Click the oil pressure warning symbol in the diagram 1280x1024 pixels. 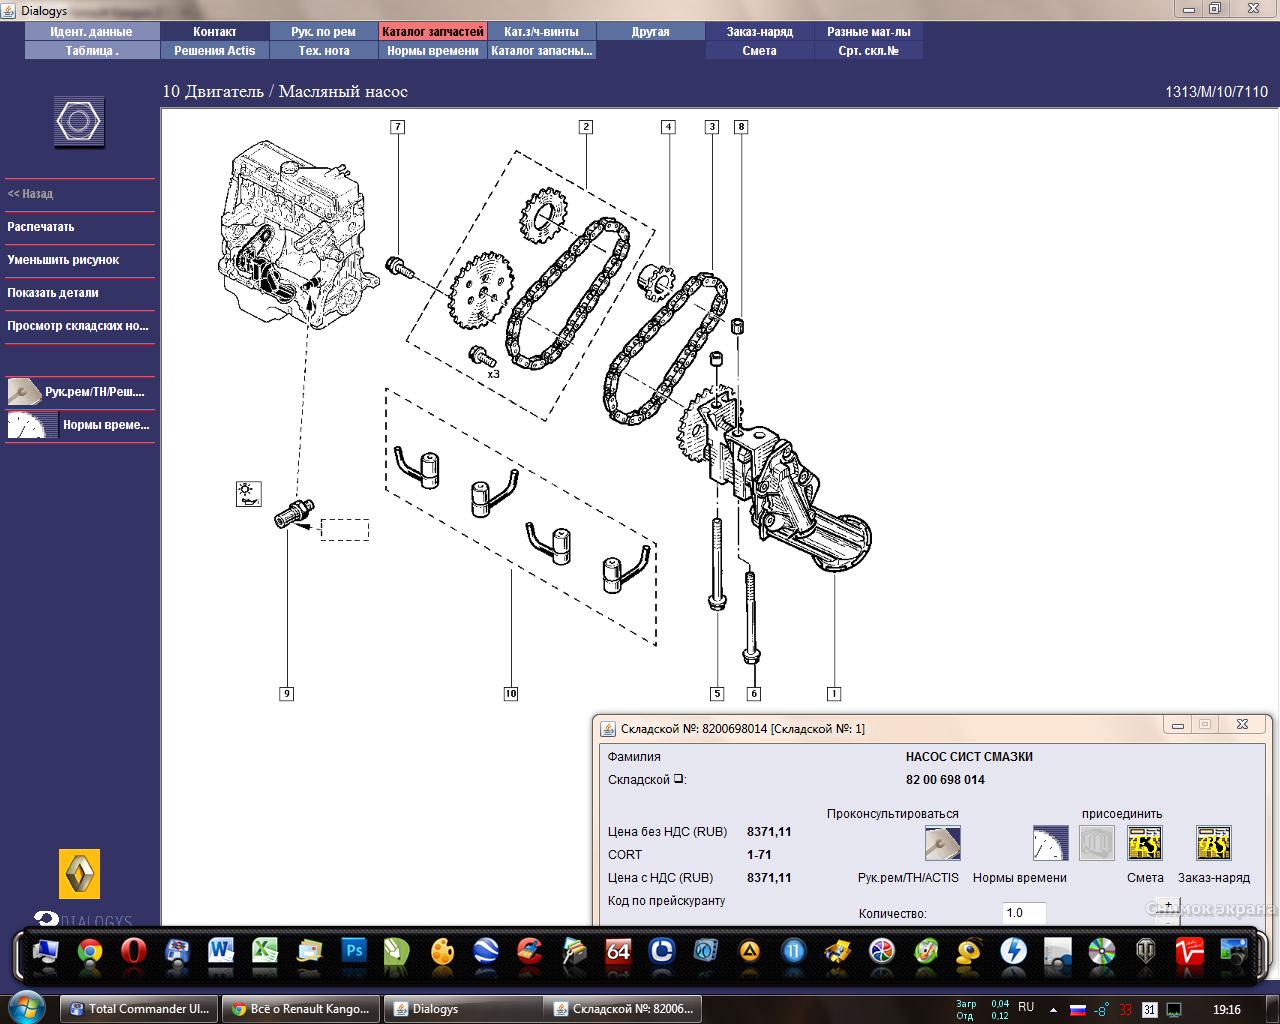pos(249,493)
